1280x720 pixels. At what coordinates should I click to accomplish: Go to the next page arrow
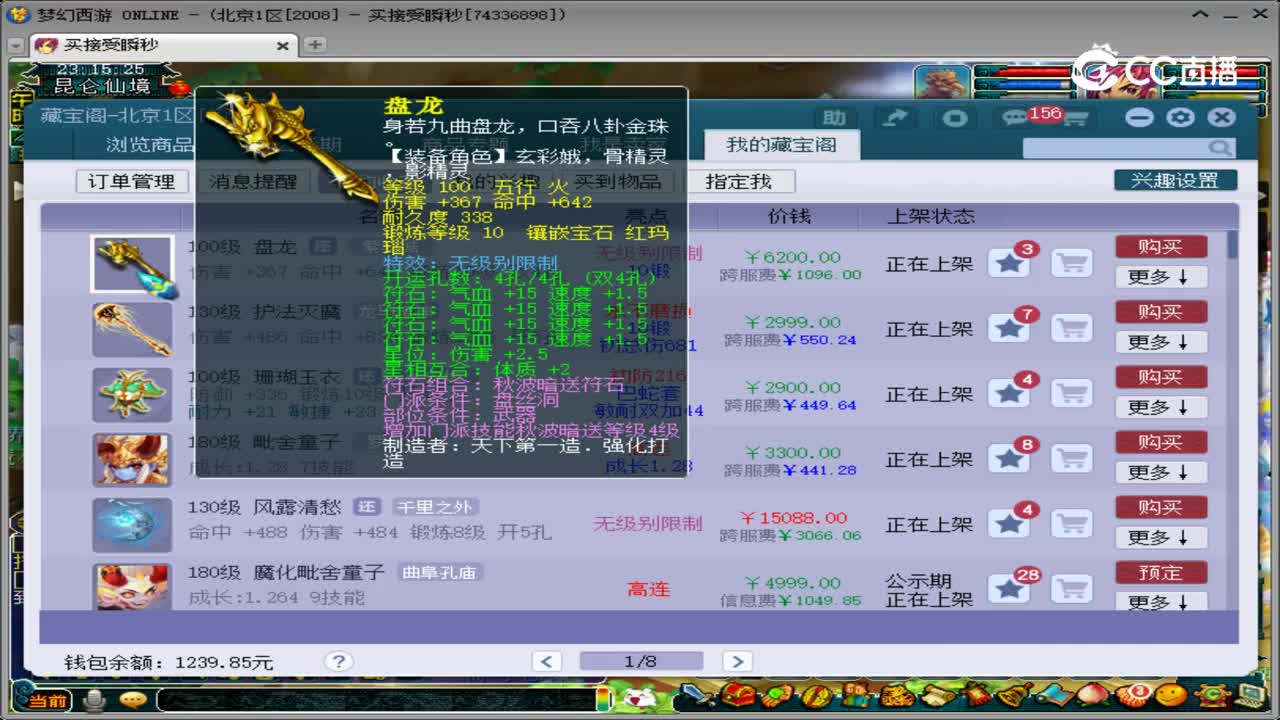pos(736,661)
